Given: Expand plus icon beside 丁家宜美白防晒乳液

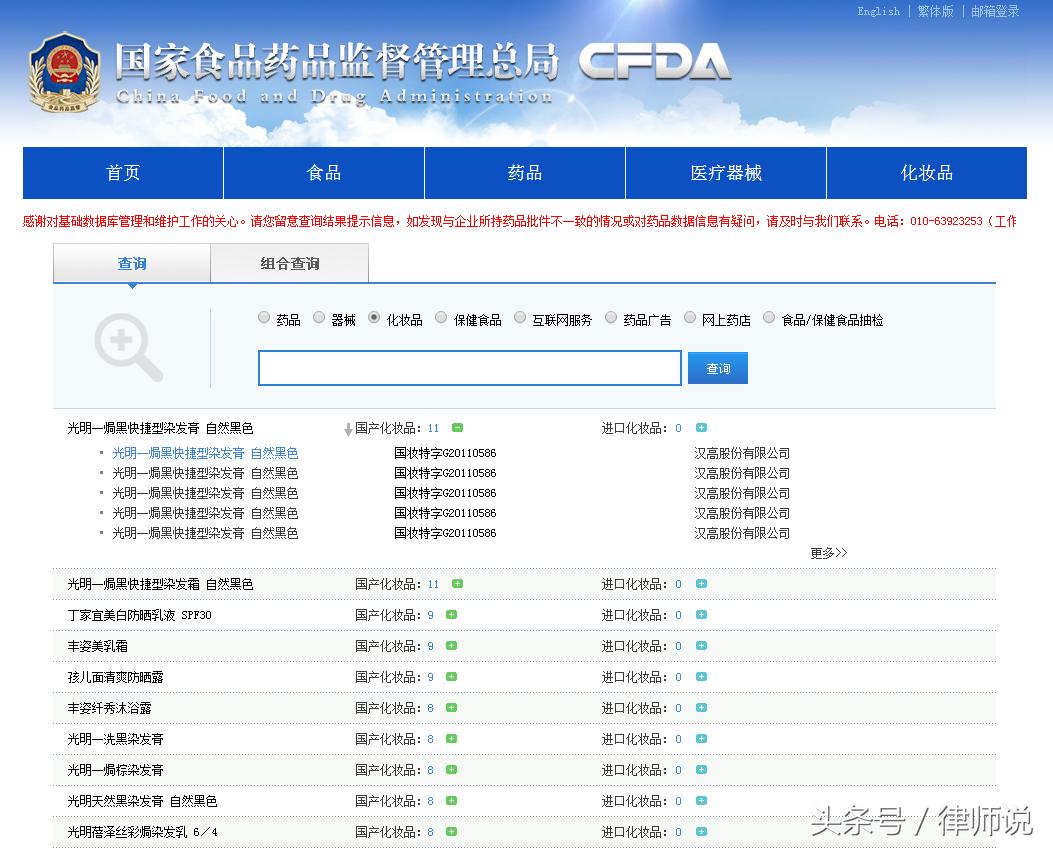Looking at the screenshot, I should point(449,615).
